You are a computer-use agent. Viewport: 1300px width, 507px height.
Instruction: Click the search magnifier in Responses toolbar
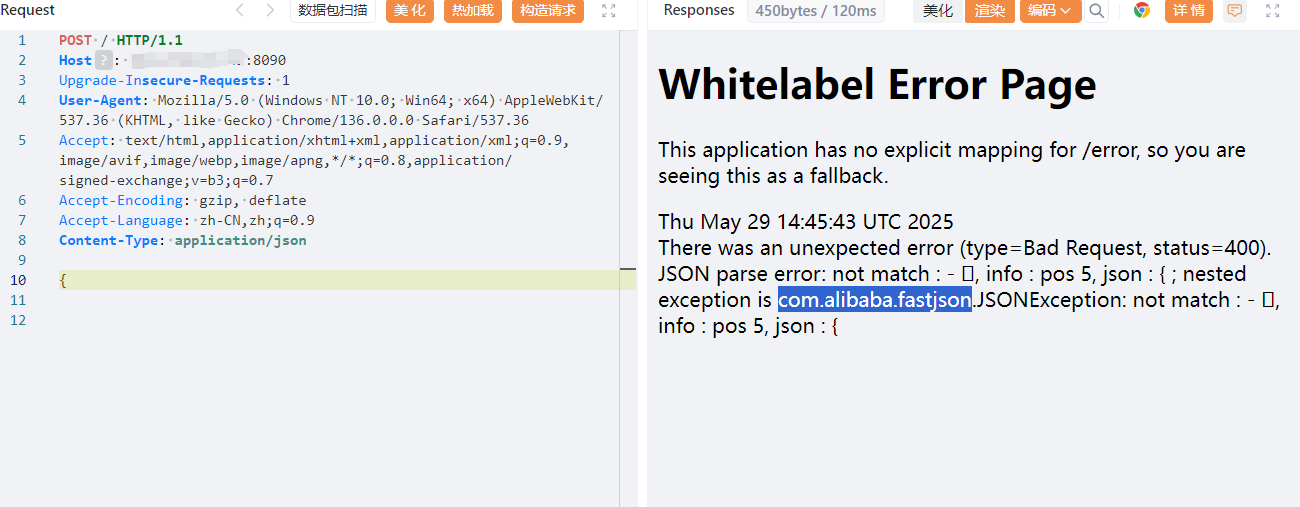tap(1097, 11)
